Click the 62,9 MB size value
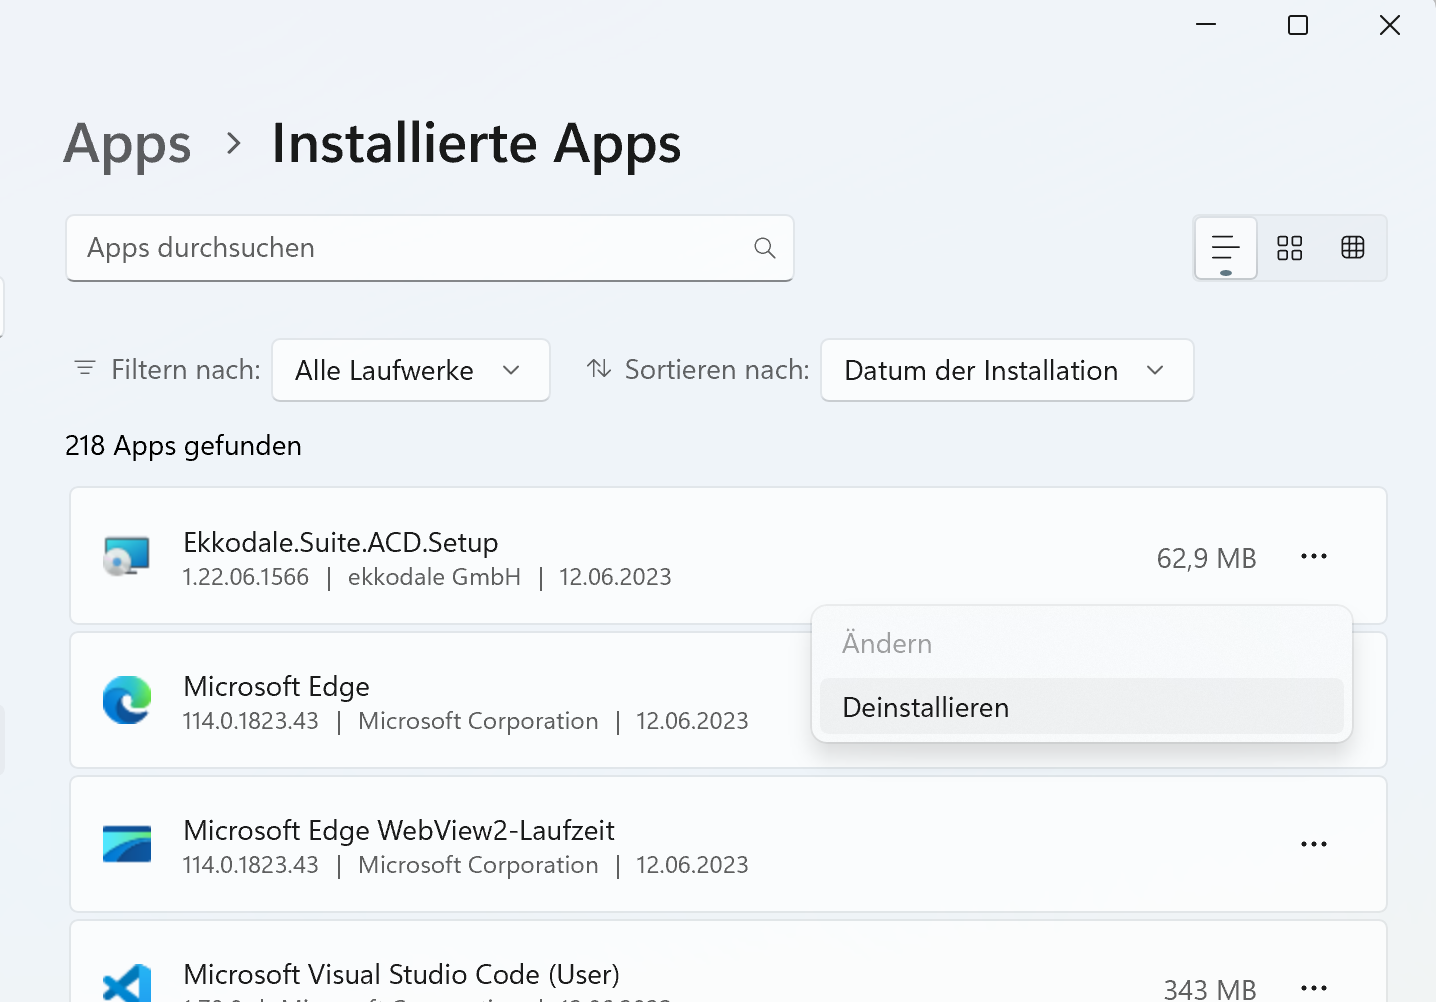Screen dimensions: 1436x1002 [1207, 558]
